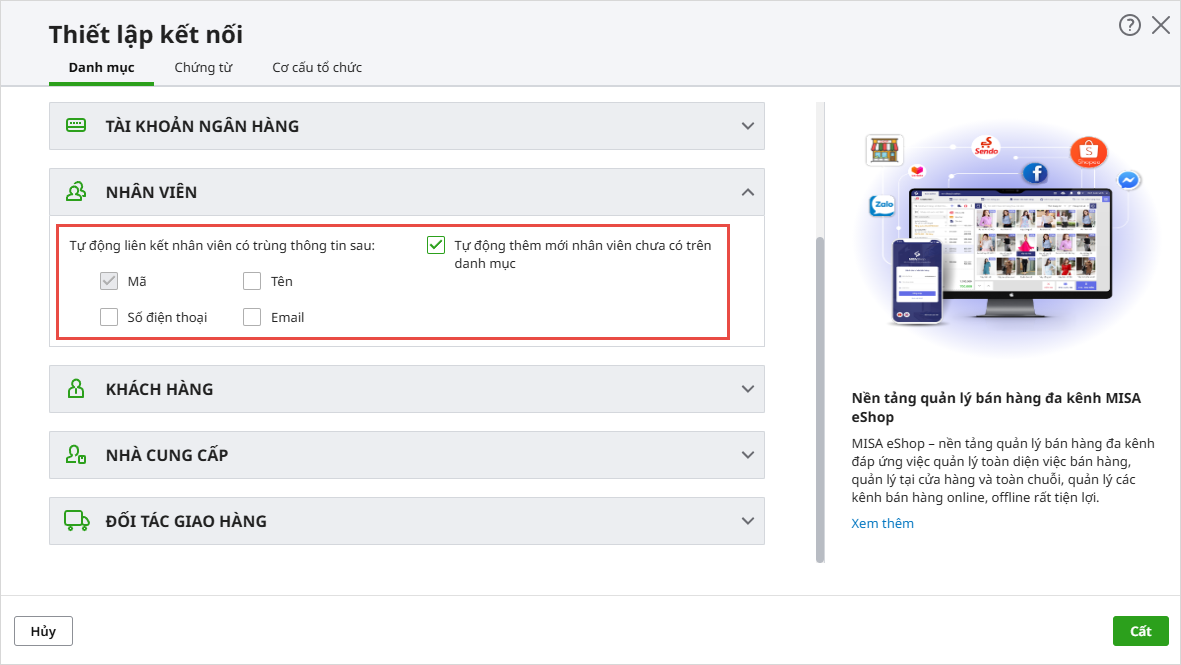Collapse the Nhân viên section chevron
The height and width of the screenshot is (665, 1181).
tap(747, 192)
